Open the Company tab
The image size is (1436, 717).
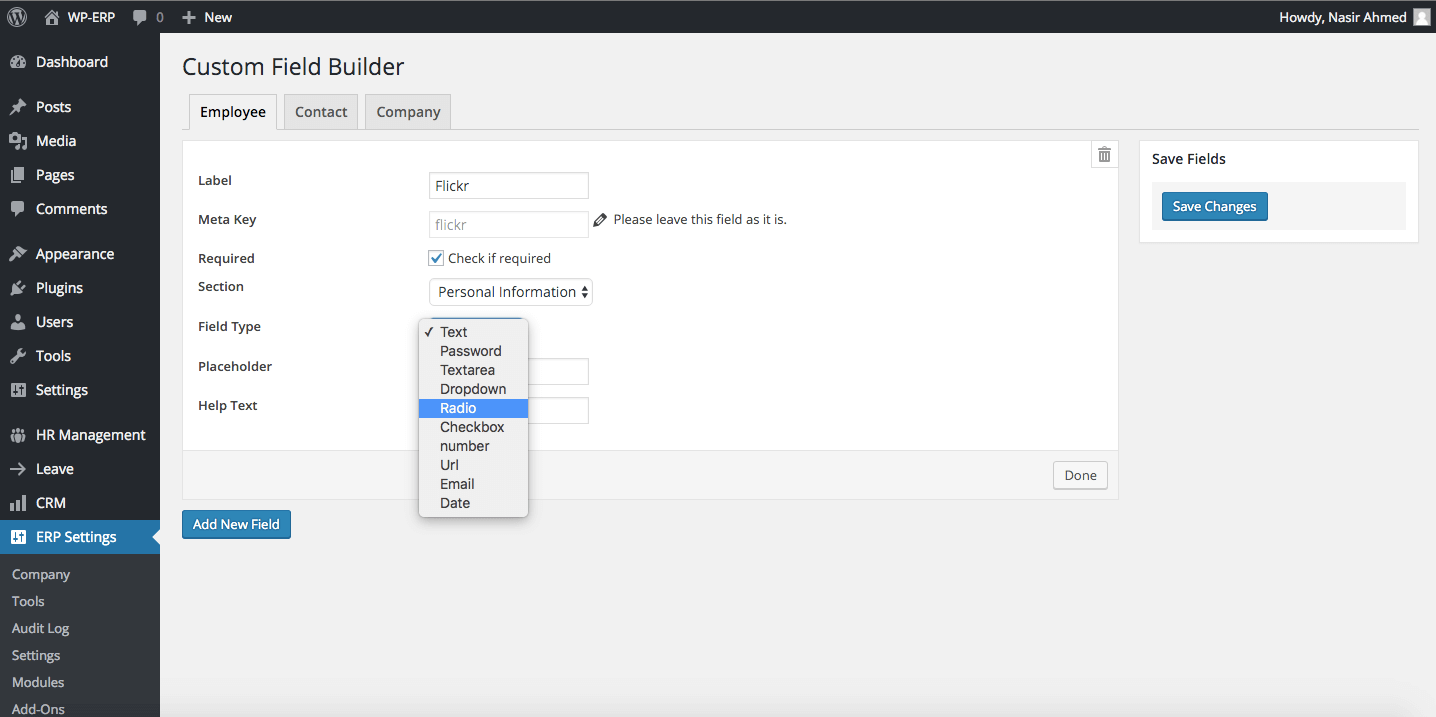point(407,111)
